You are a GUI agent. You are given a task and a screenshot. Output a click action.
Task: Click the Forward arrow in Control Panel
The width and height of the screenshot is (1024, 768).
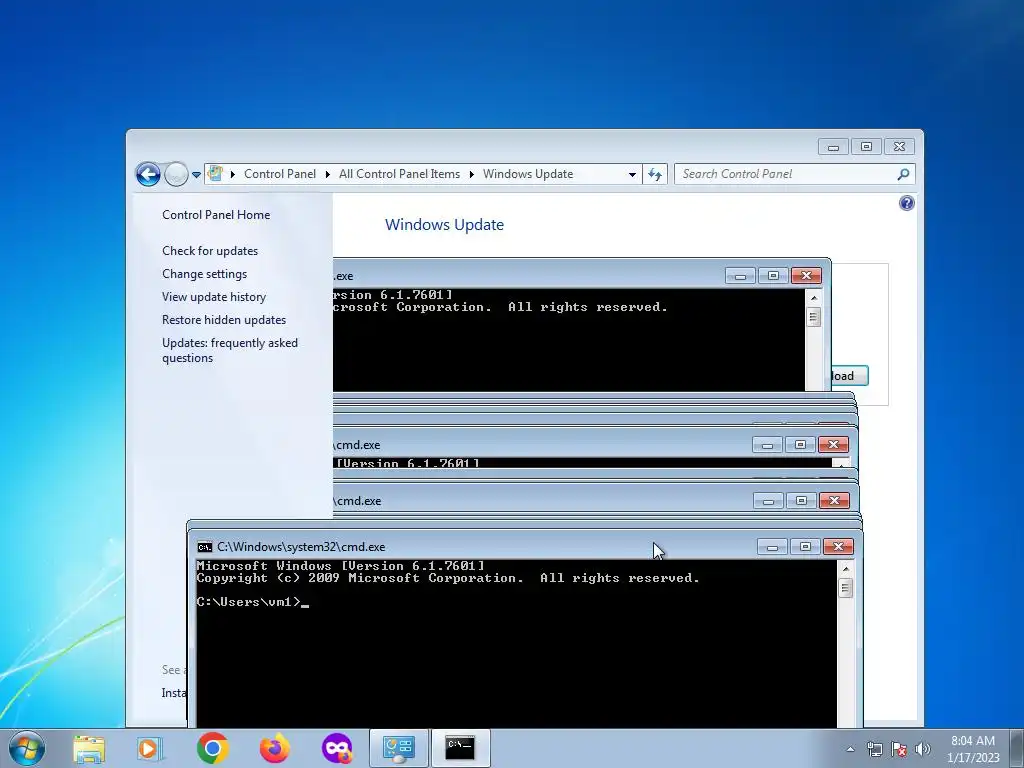point(176,174)
